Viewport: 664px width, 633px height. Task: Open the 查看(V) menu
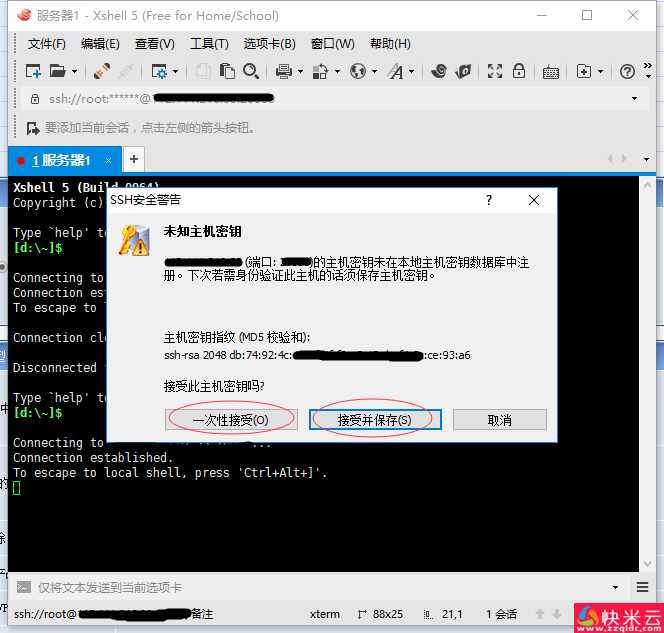point(155,44)
